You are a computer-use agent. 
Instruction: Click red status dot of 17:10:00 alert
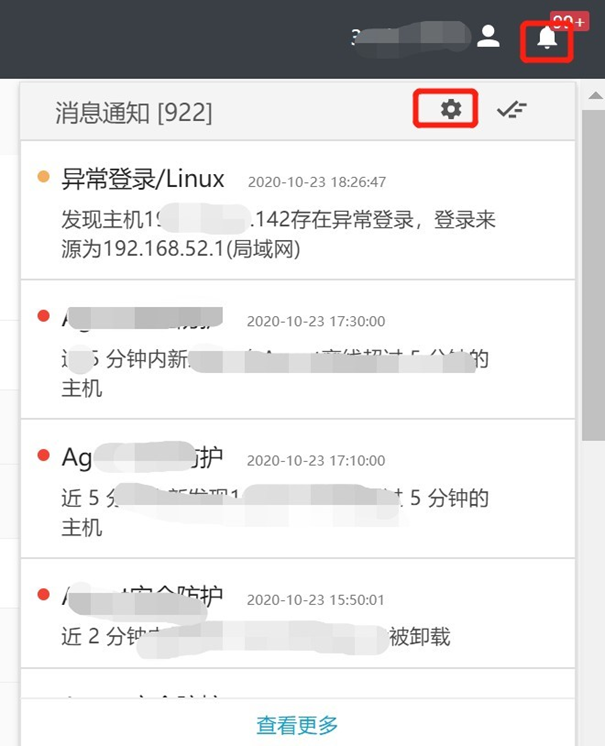pyautogui.click(x=43, y=455)
